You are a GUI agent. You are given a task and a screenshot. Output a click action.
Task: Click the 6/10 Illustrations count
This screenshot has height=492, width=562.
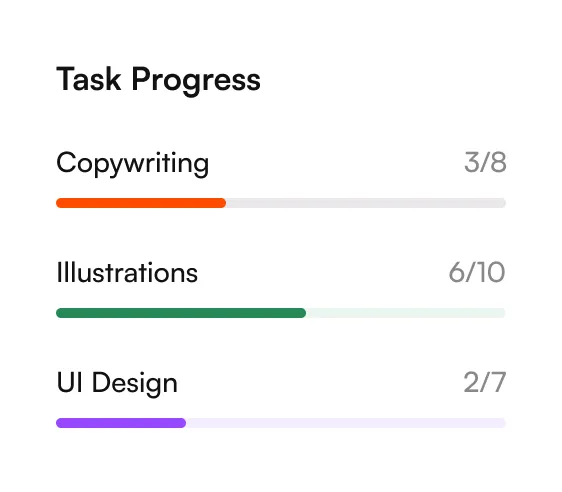point(477,272)
